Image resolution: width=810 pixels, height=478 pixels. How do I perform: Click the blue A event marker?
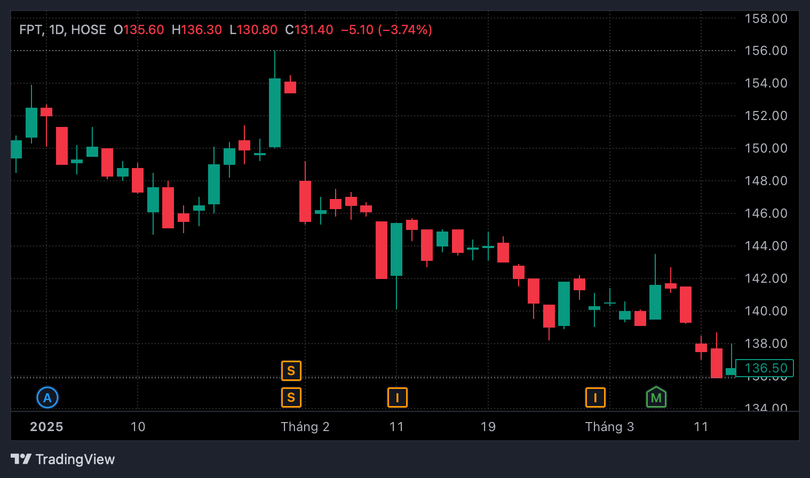click(47, 397)
